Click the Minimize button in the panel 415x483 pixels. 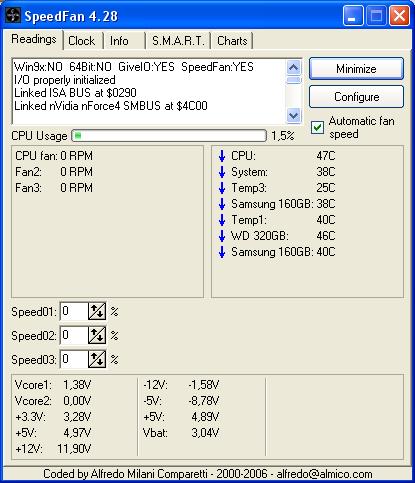[356, 69]
